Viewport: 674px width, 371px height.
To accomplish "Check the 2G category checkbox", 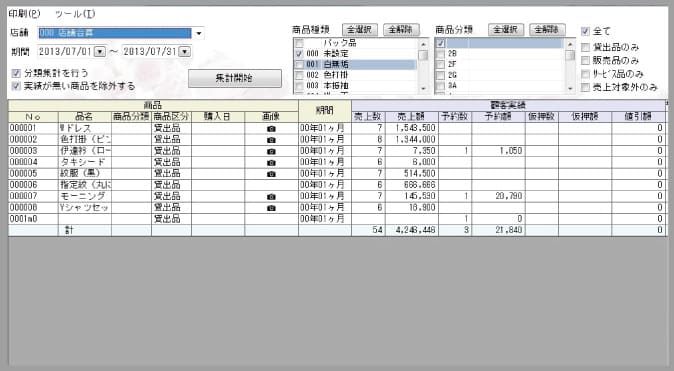I will [x=440, y=75].
